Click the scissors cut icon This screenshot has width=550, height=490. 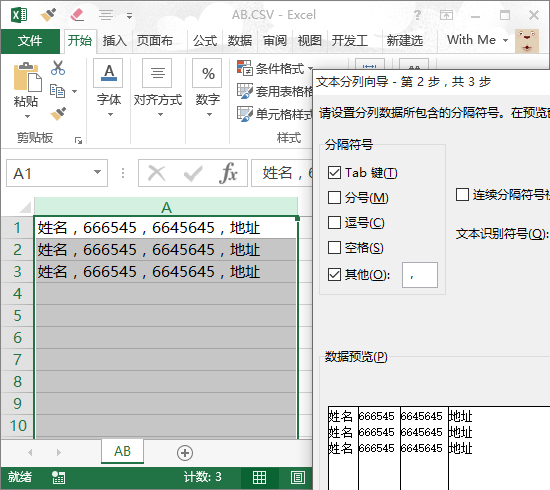tap(58, 68)
